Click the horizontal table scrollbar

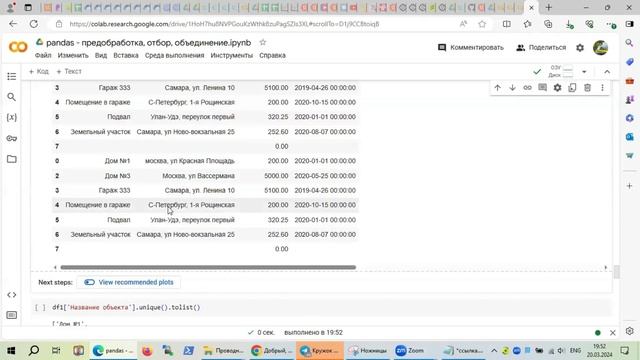[x=208, y=267]
